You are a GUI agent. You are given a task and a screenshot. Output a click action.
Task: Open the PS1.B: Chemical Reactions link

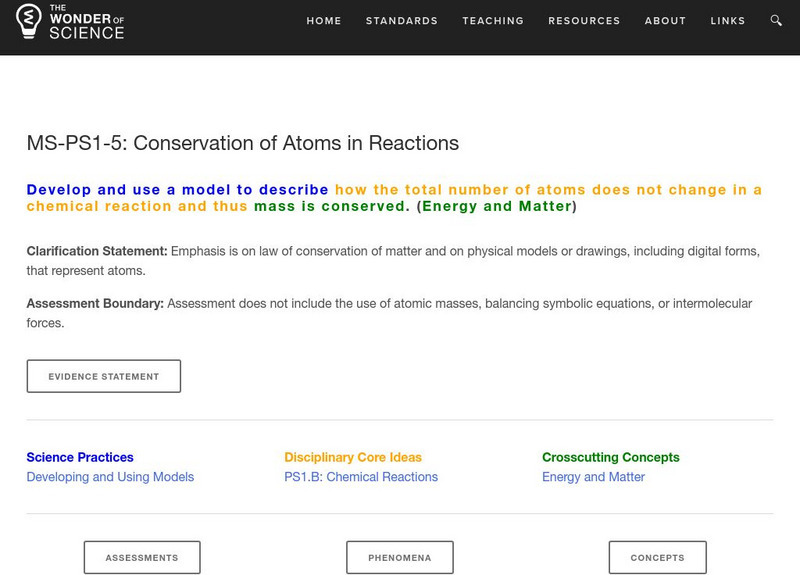361,477
